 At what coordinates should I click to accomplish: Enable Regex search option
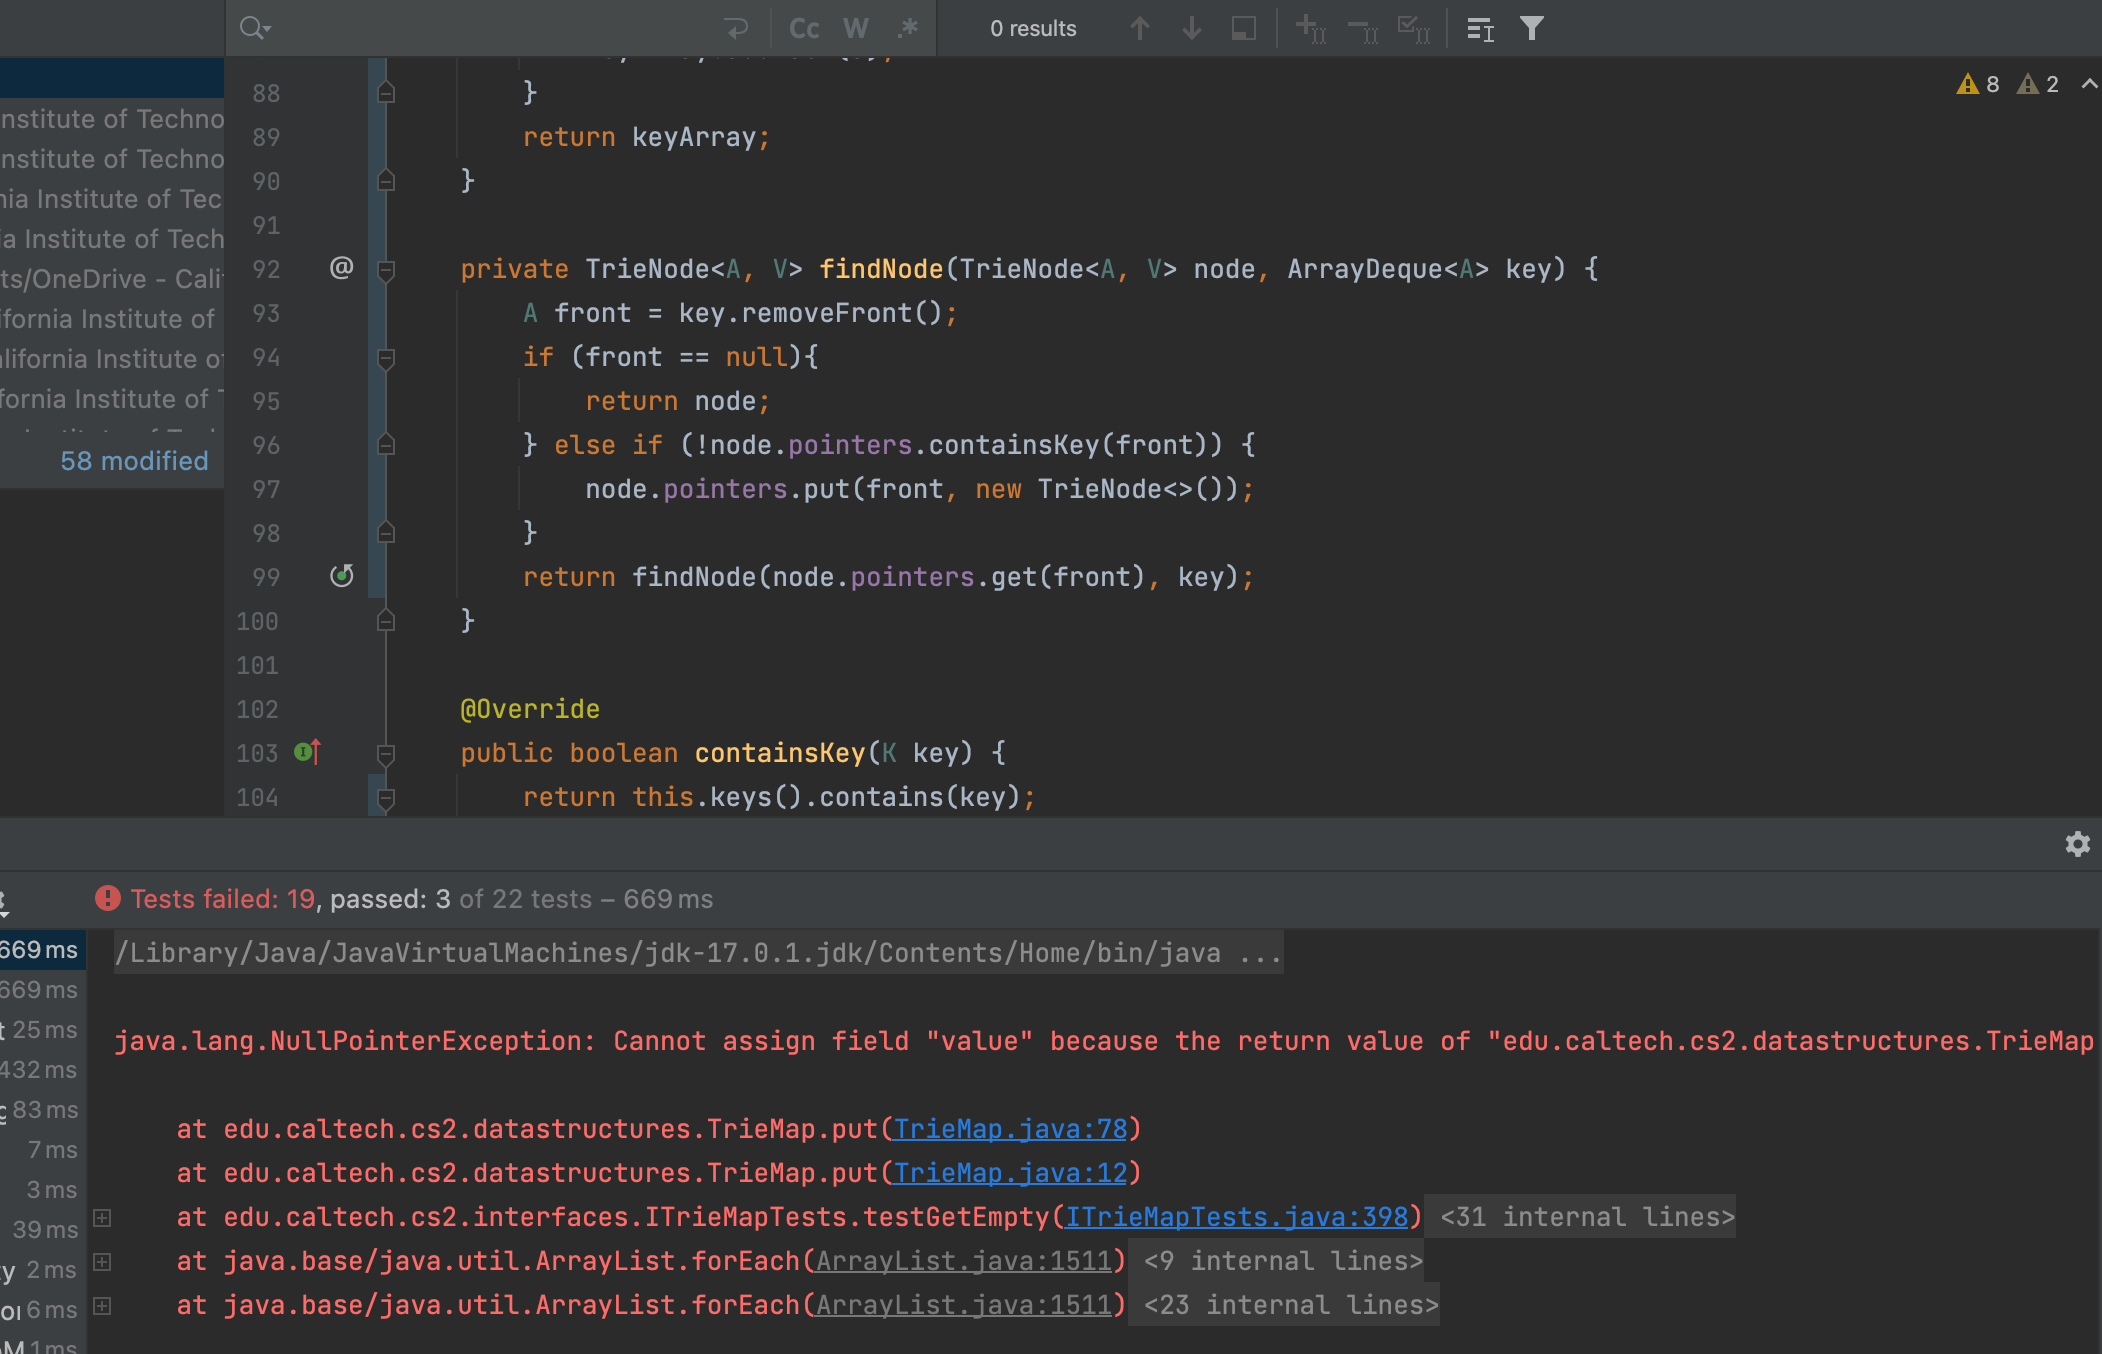(908, 28)
